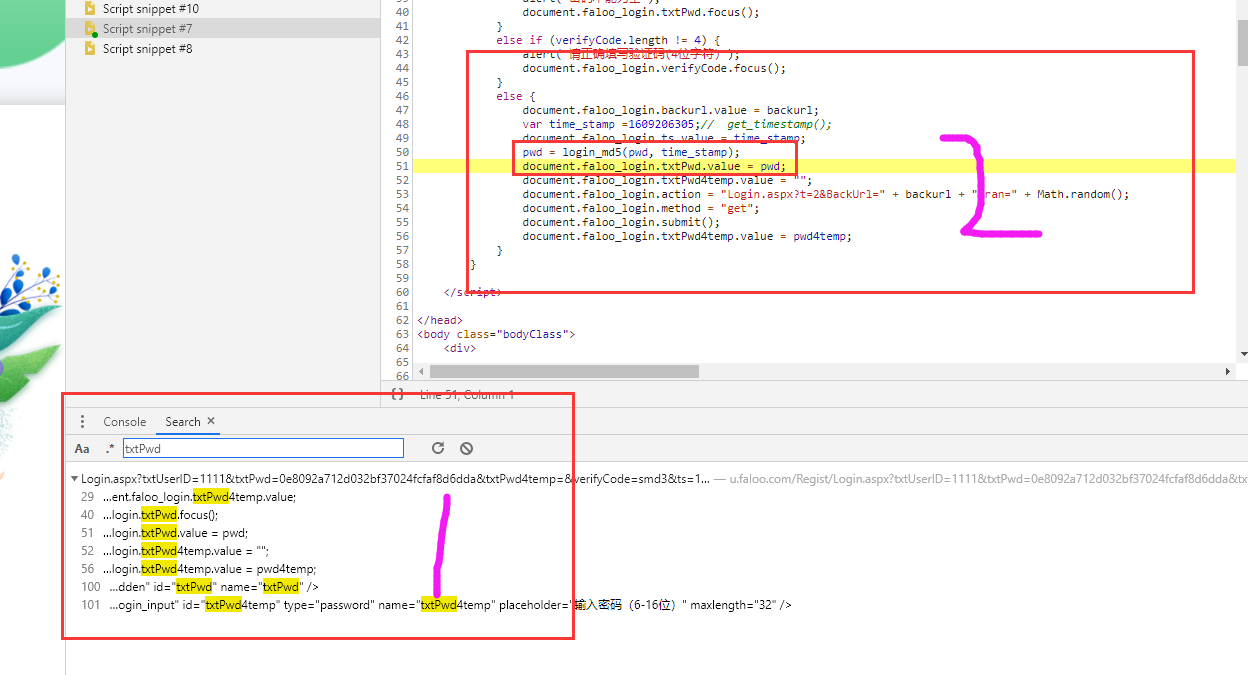Close the Search drawer tab
Screen dimensions: 1248x675
[x=211, y=422]
